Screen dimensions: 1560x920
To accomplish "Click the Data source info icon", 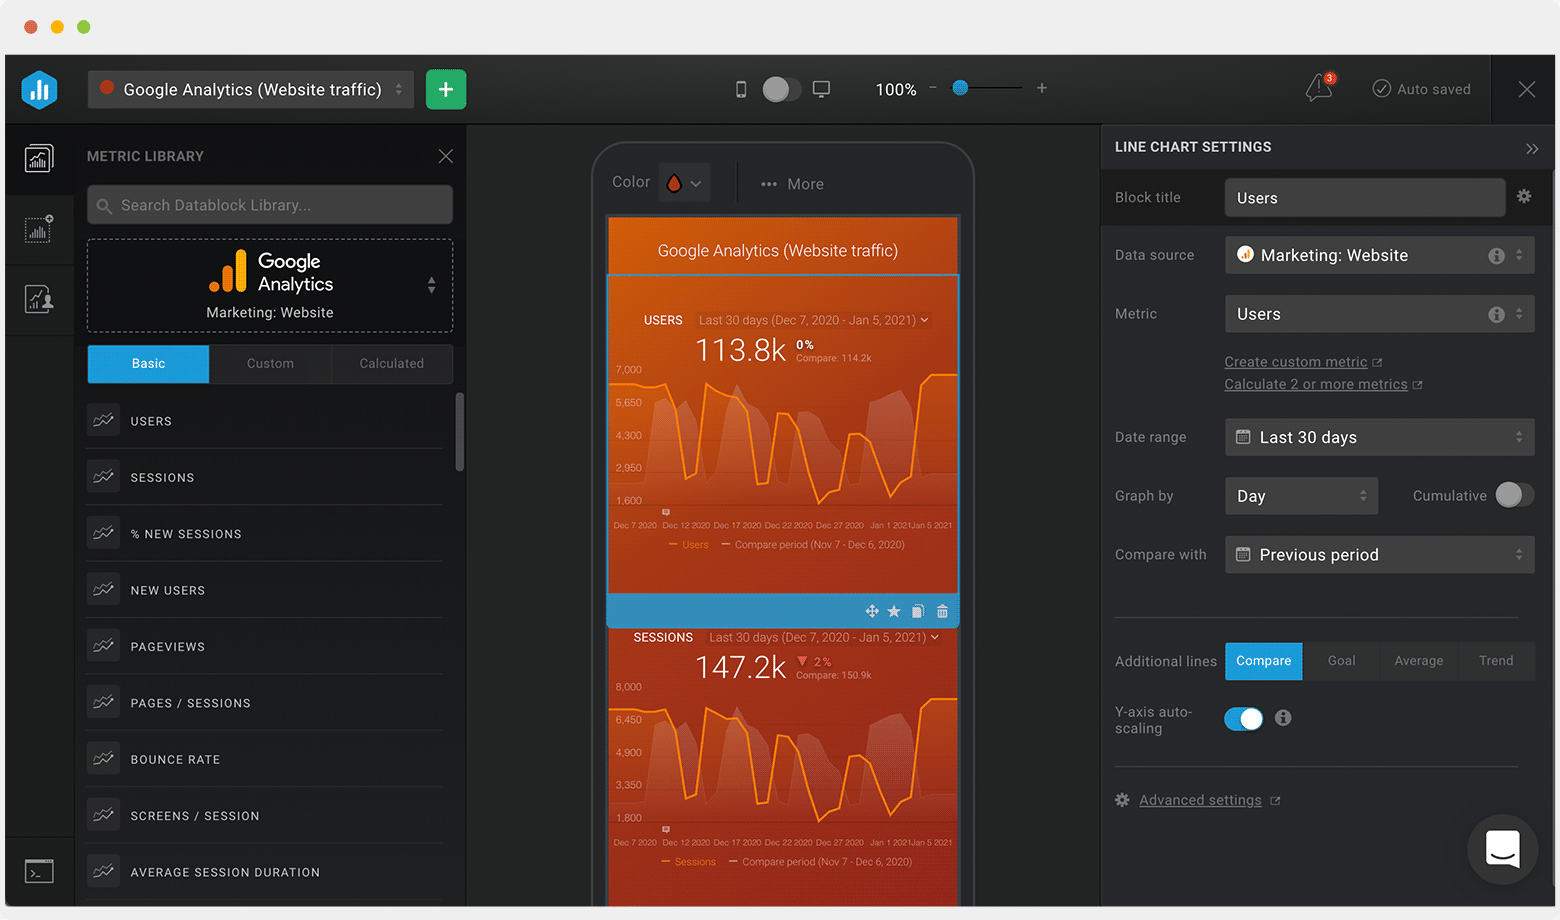I will [1496, 256].
